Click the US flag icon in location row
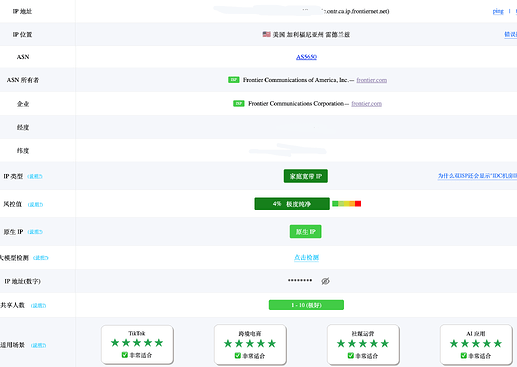 [x=266, y=34]
